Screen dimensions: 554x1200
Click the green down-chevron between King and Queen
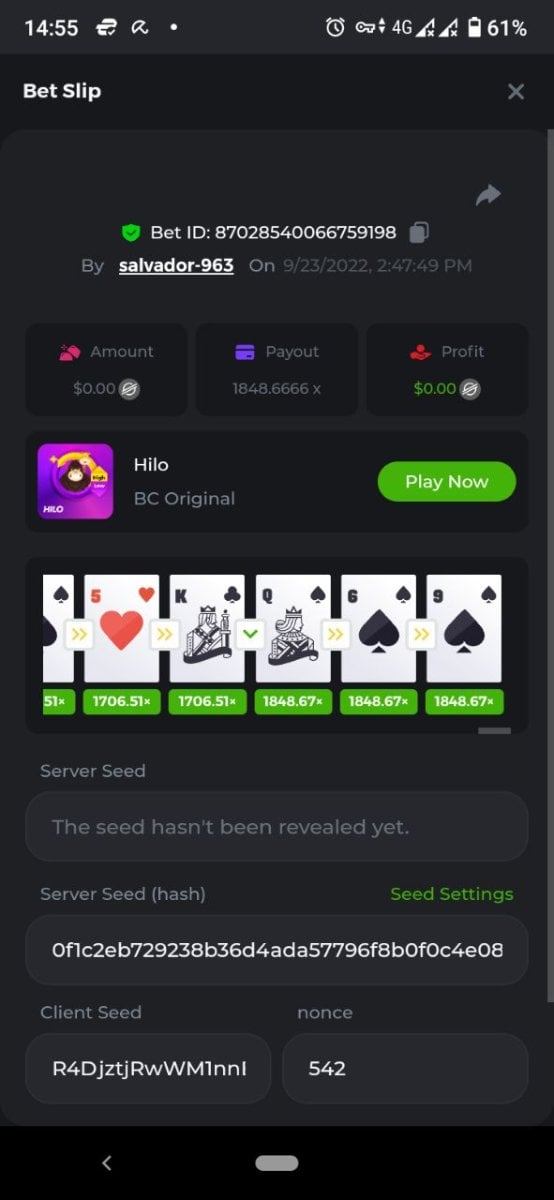[251, 633]
